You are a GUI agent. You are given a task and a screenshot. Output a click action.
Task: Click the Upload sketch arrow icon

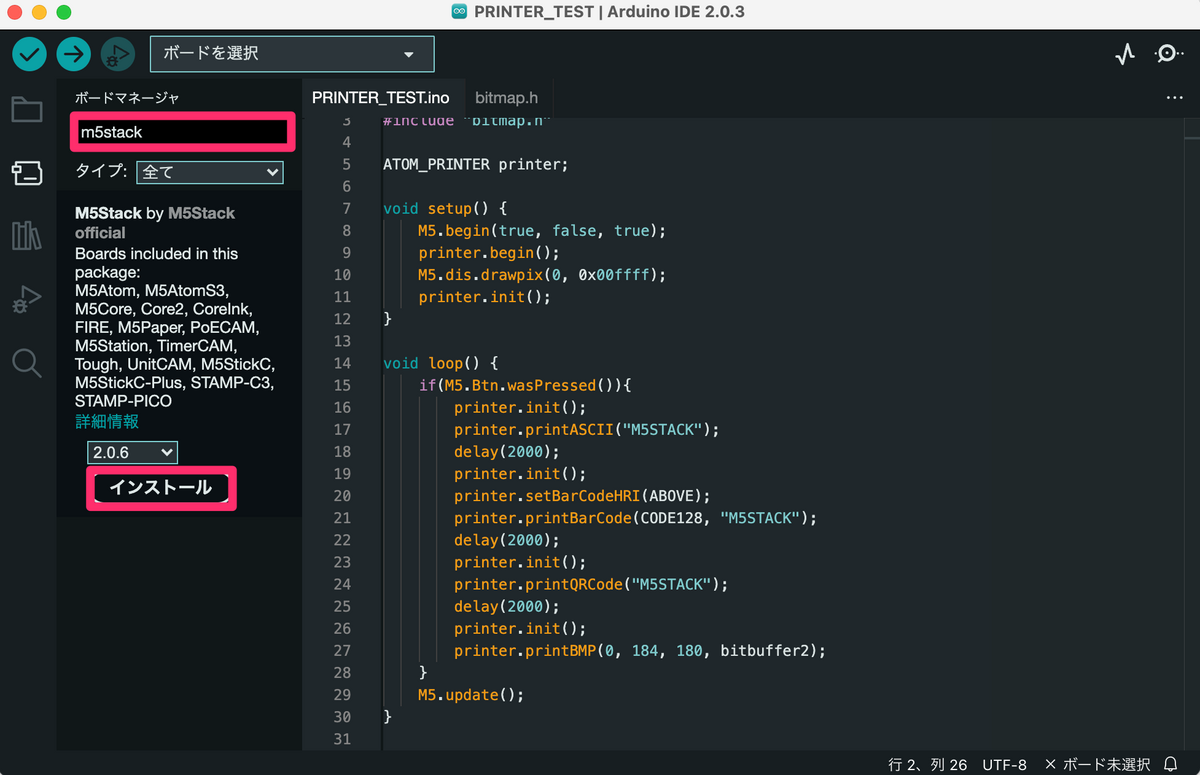click(73, 53)
